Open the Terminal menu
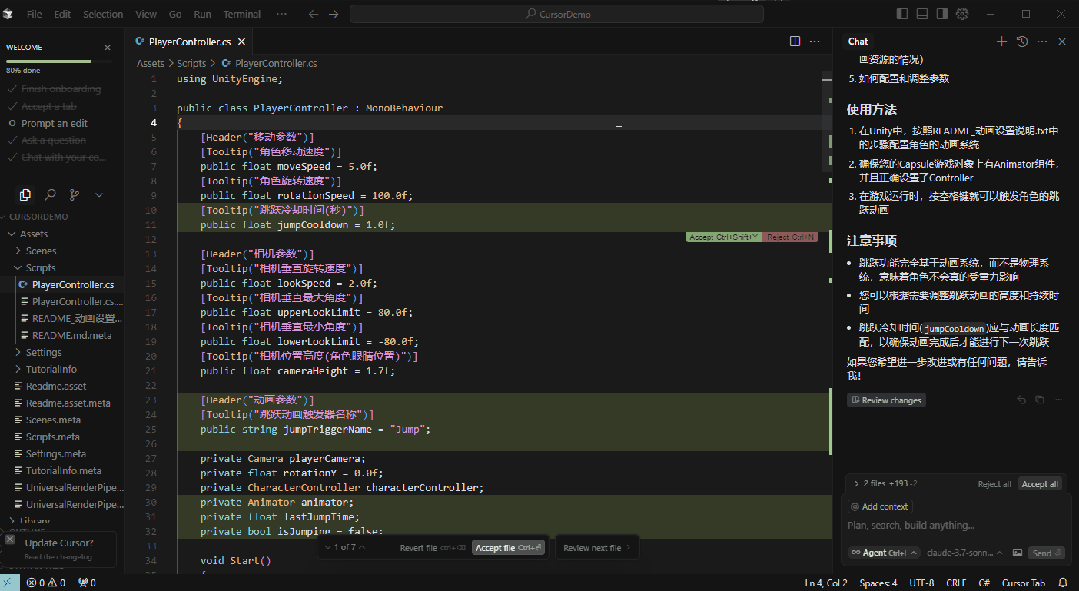The height and width of the screenshot is (591, 1079). click(x=241, y=15)
